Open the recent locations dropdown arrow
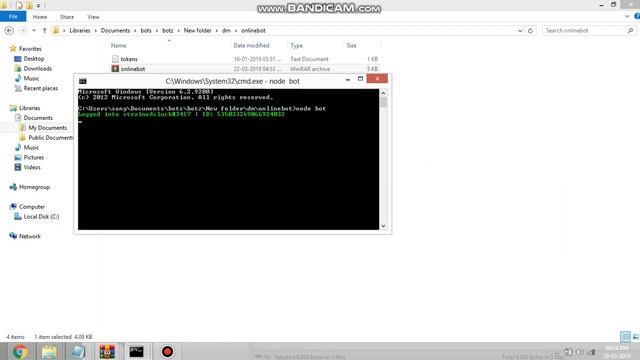The height and width of the screenshot is (360, 640). click(34, 31)
